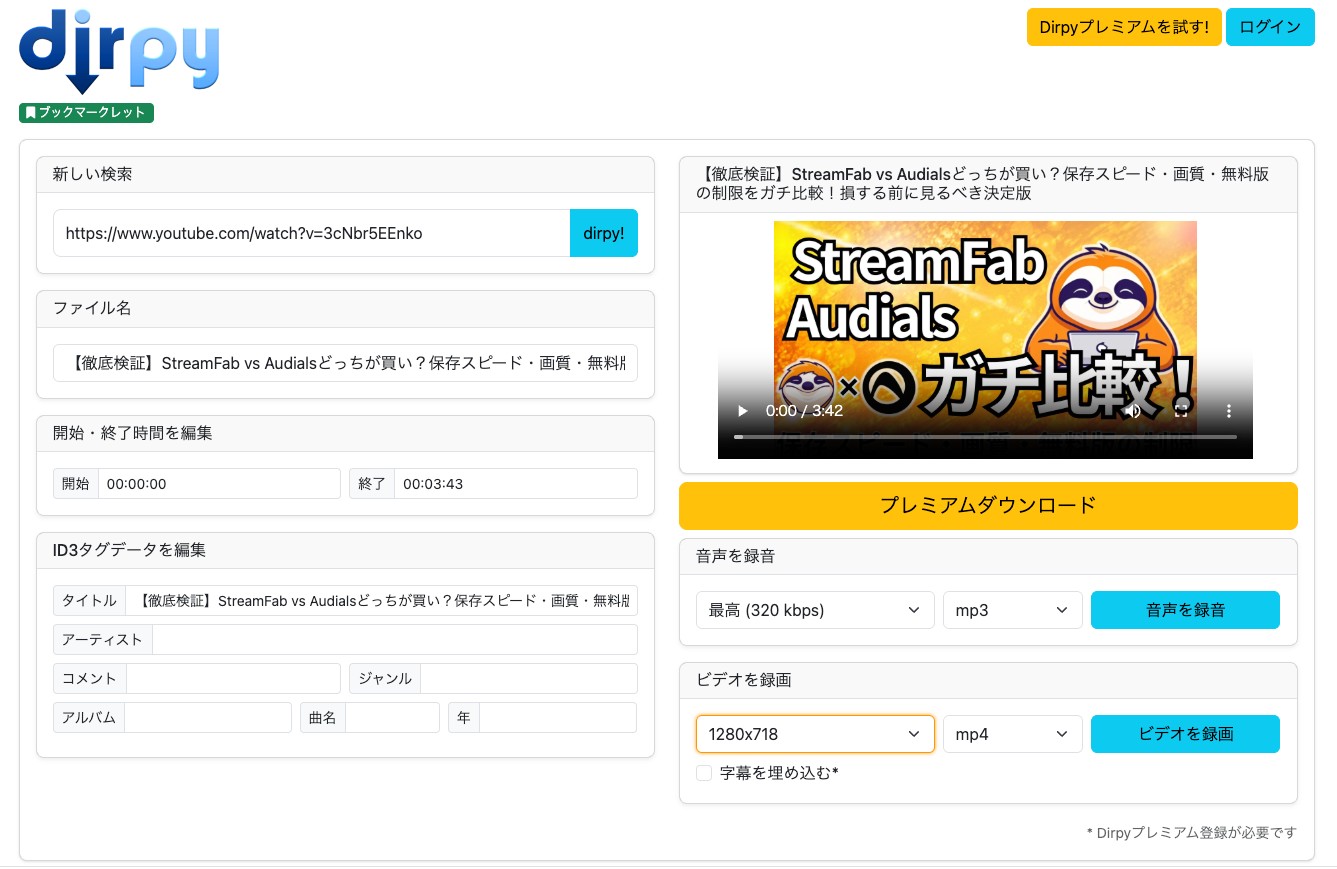
Task: Click the 新しい検索 panel heading
Action: coord(92,174)
